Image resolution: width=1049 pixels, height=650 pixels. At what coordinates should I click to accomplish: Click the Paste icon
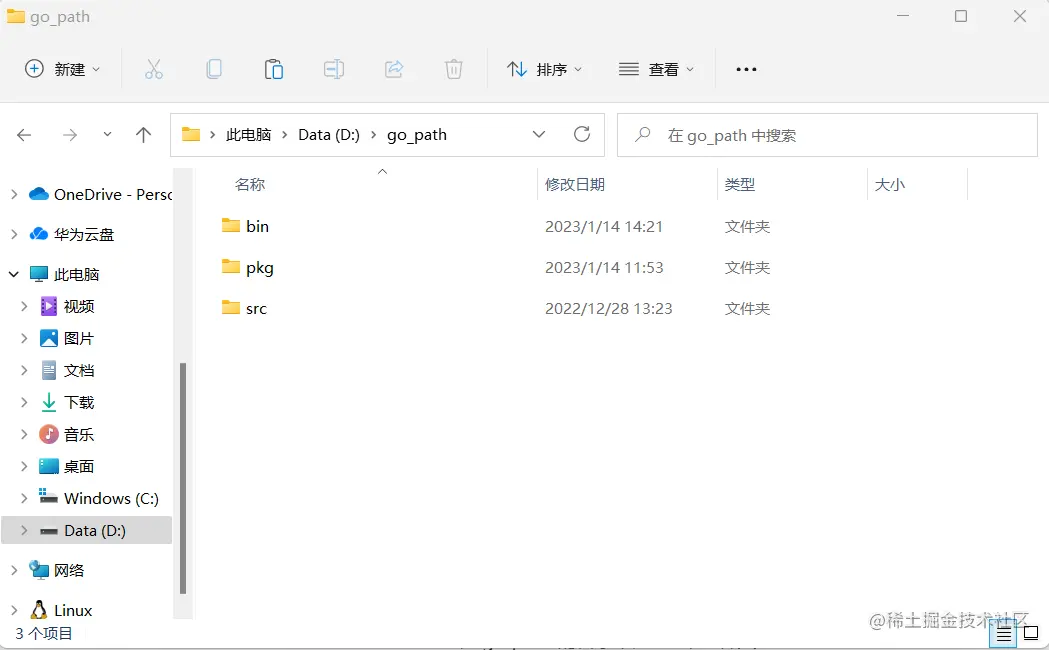[x=274, y=68]
